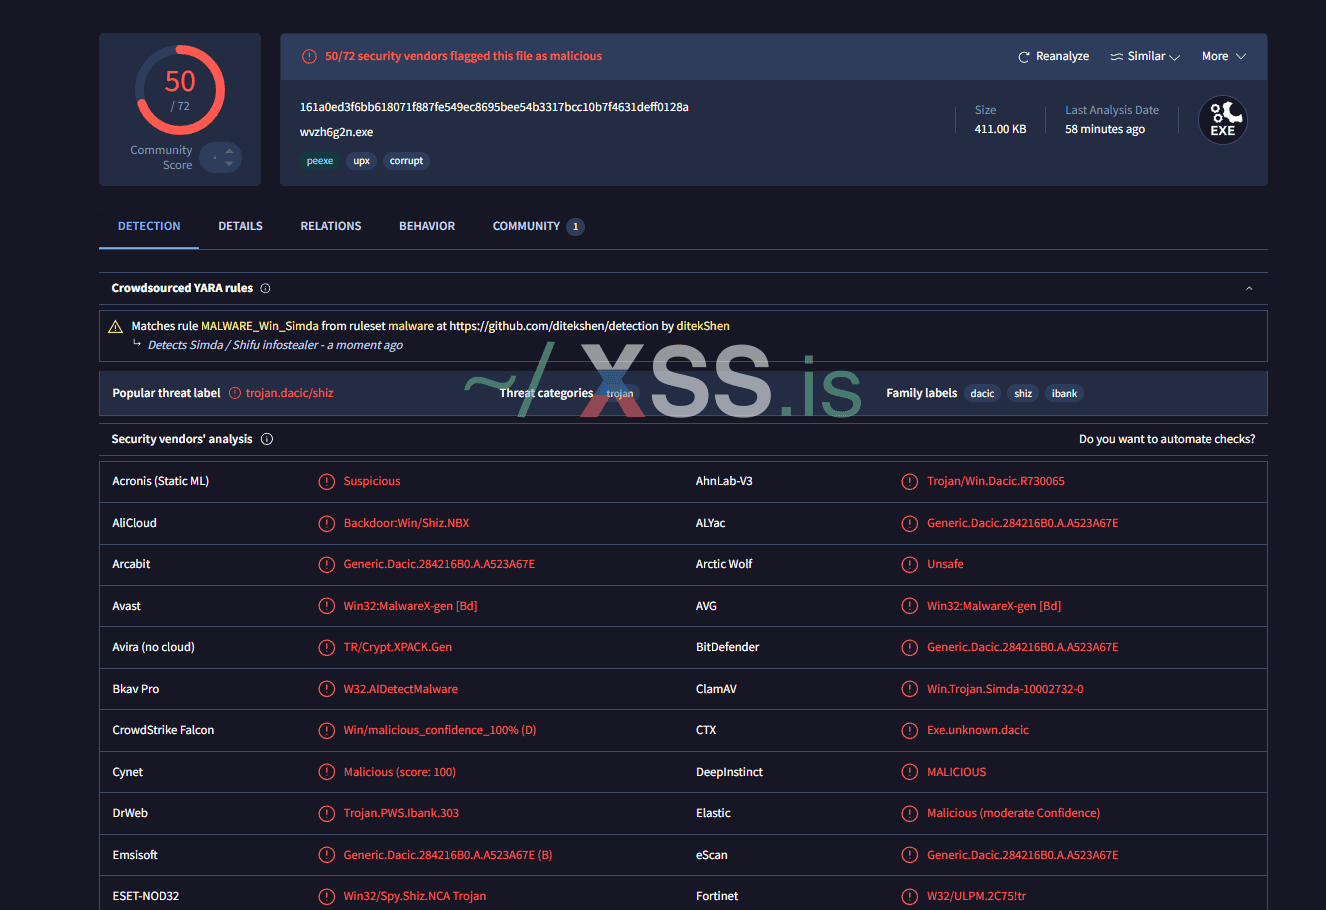Switch to the Behavior tab
The image size is (1326, 910).
[x=427, y=226]
